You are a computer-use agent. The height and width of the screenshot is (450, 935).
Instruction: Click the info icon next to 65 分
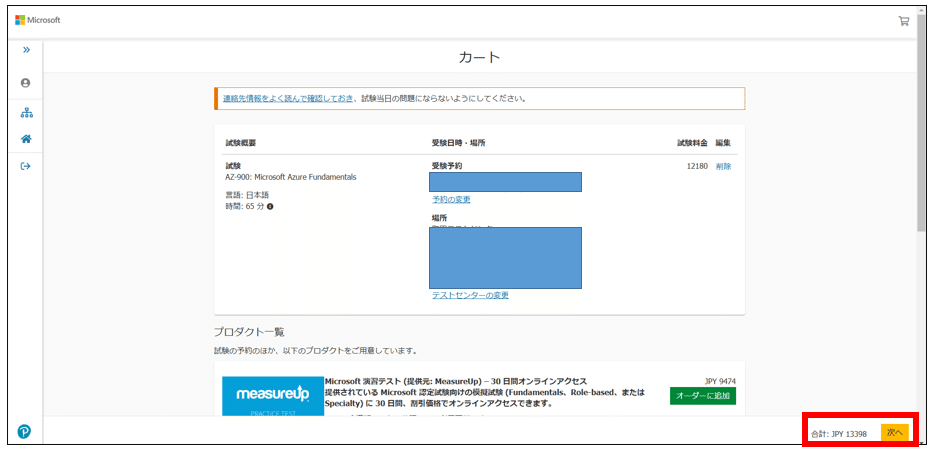(x=270, y=206)
